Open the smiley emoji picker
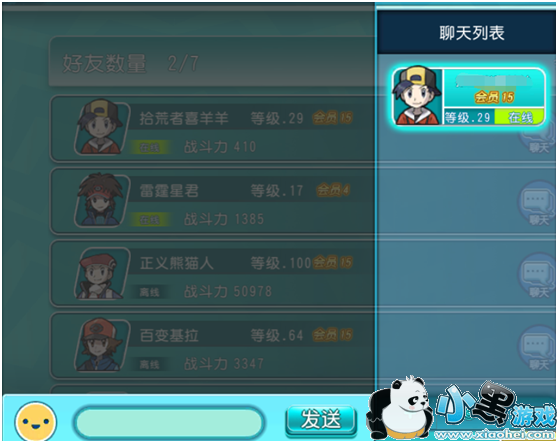This screenshot has width=558, height=443. [36, 422]
